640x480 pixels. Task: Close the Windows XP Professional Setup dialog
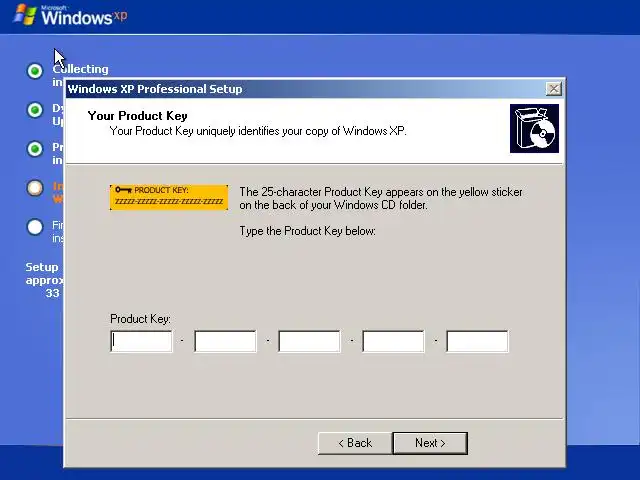coord(553,89)
